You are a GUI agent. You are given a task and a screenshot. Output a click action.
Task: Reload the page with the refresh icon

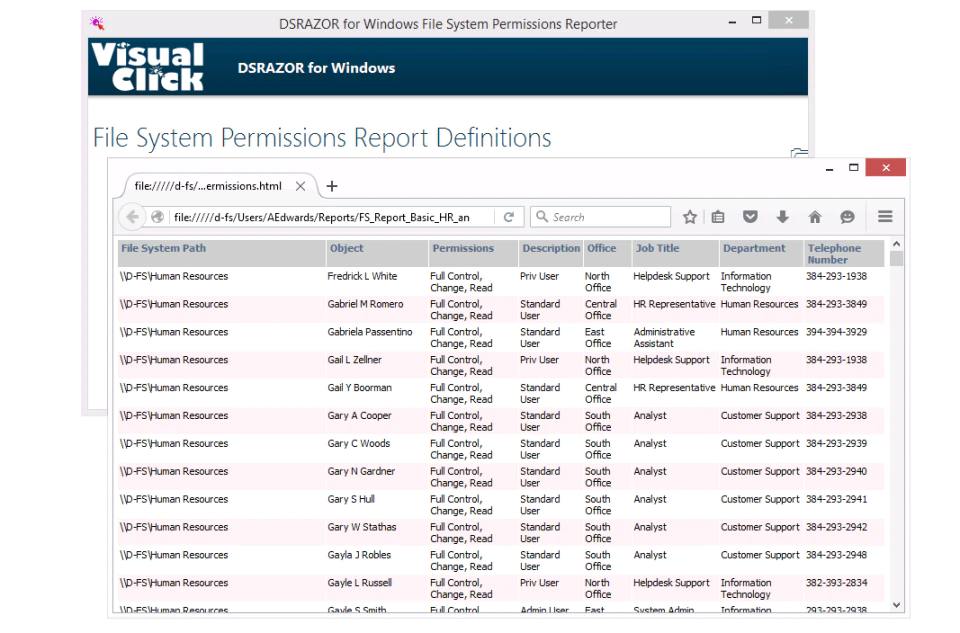pos(508,217)
